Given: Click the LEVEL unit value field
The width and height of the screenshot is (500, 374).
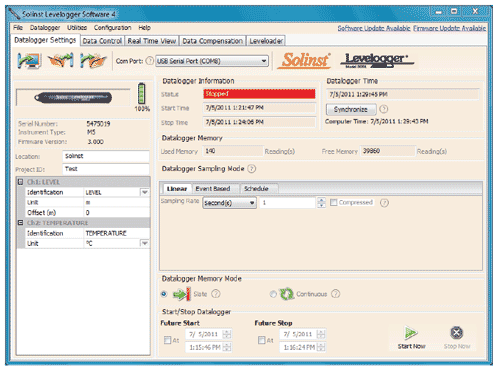Looking at the screenshot, I should (116, 202).
